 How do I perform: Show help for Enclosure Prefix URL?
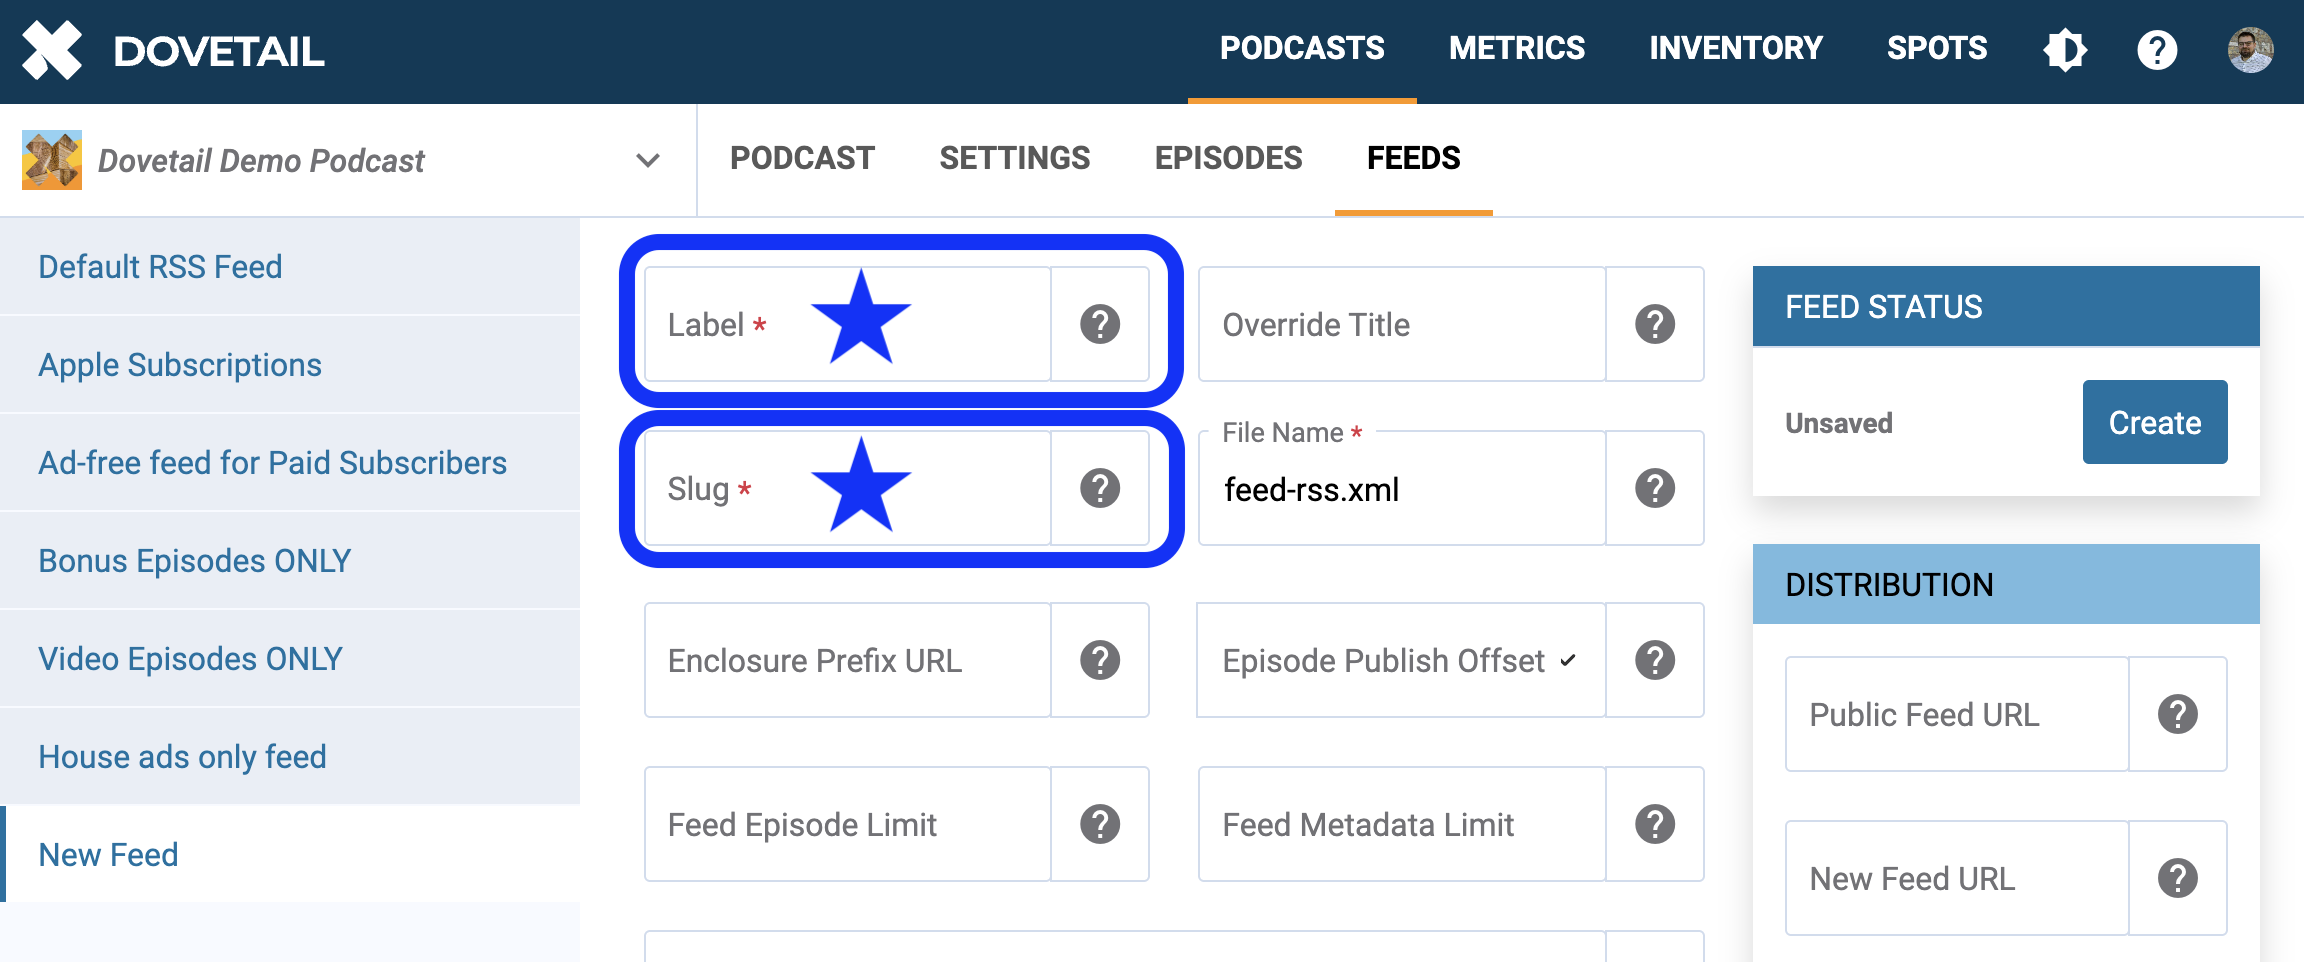coord(1100,660)
